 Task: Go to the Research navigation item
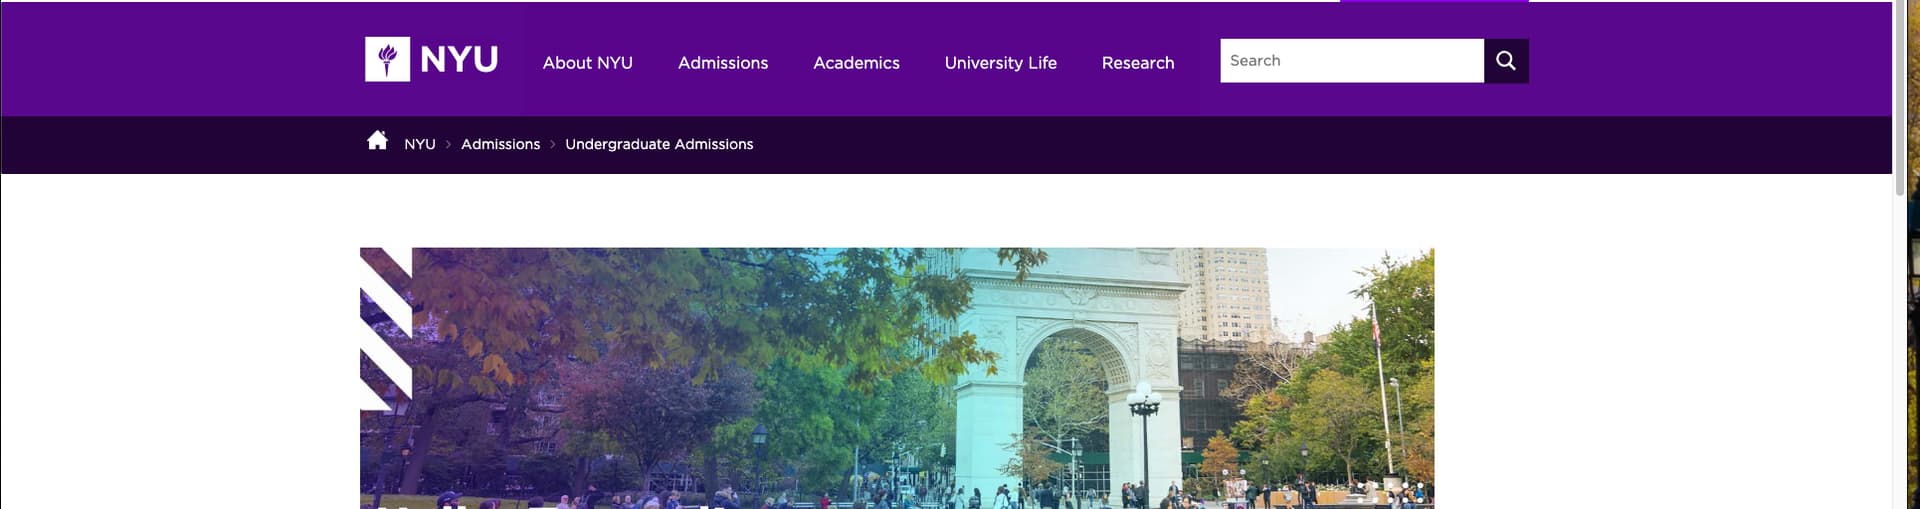[x=1138, y=62]
